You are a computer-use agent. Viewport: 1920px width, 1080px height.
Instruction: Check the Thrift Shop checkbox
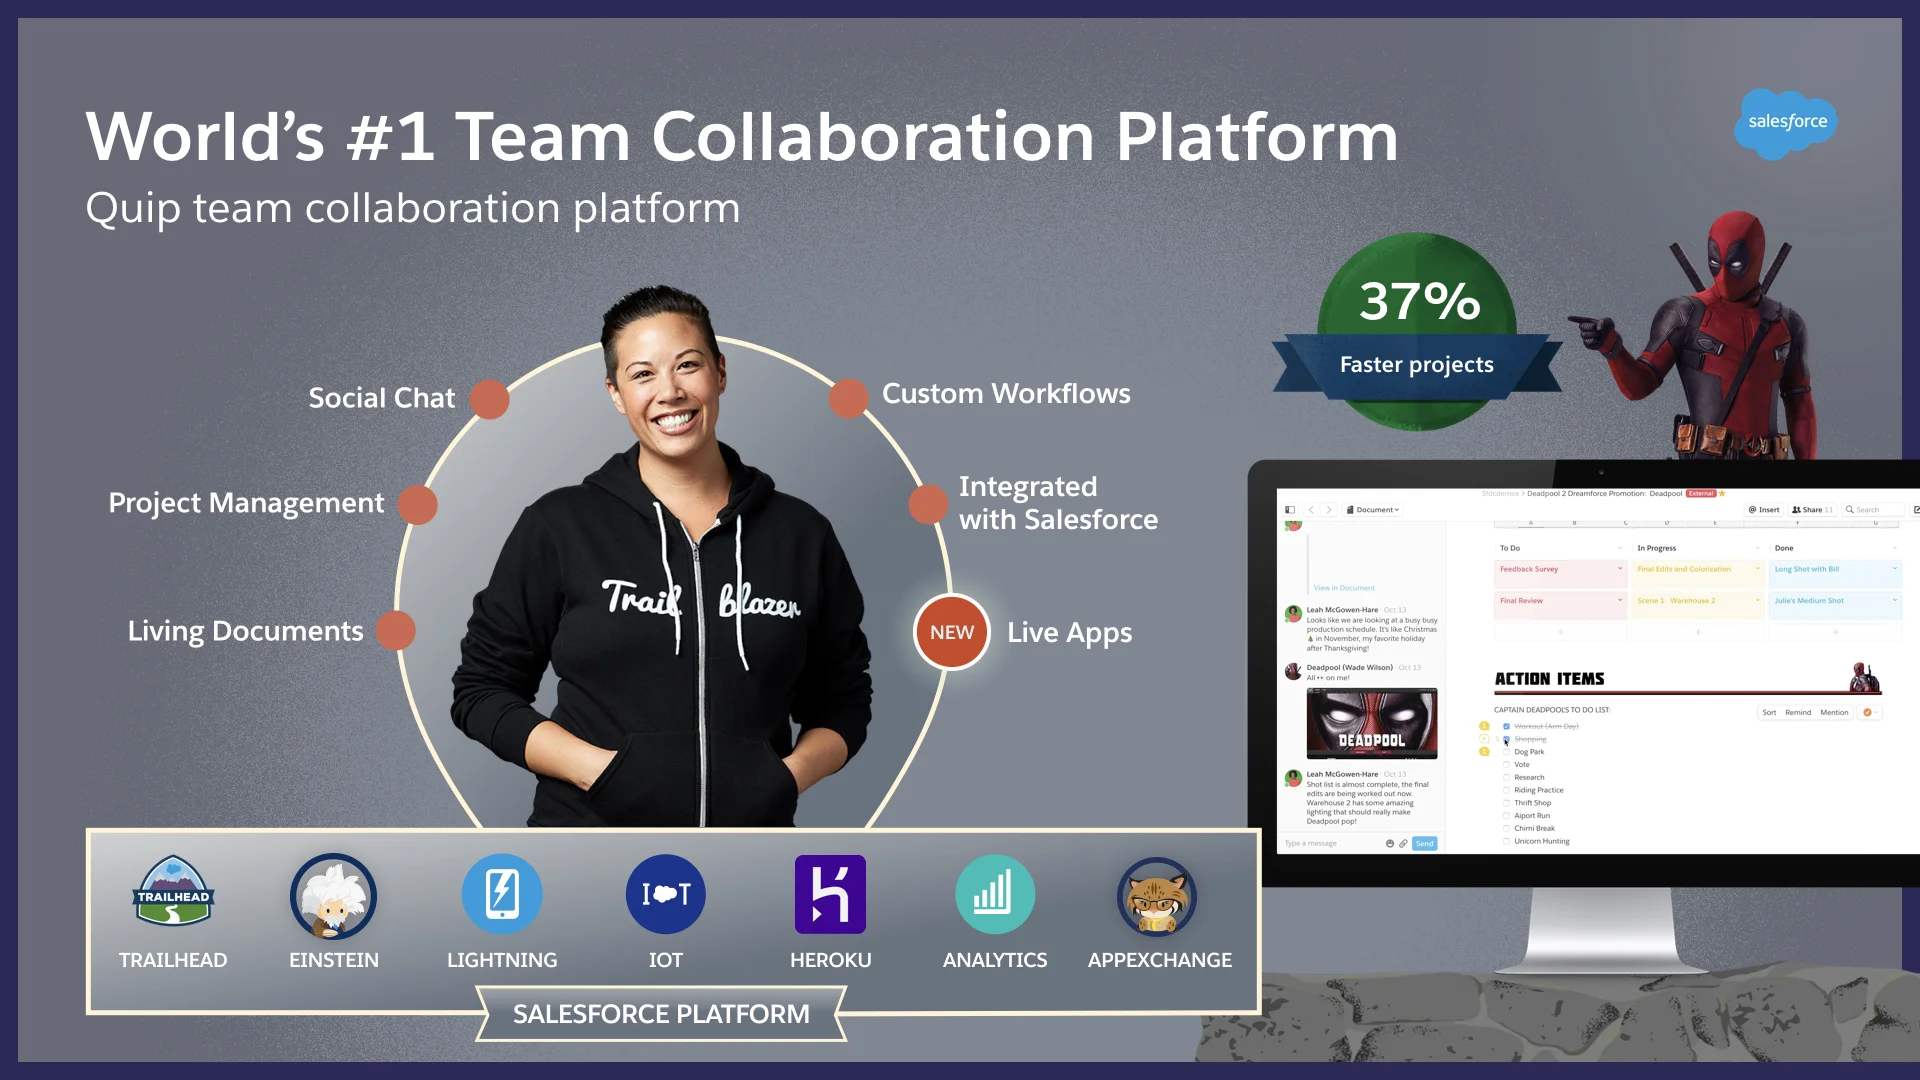pyautogui.click(x=1506, y=803)
